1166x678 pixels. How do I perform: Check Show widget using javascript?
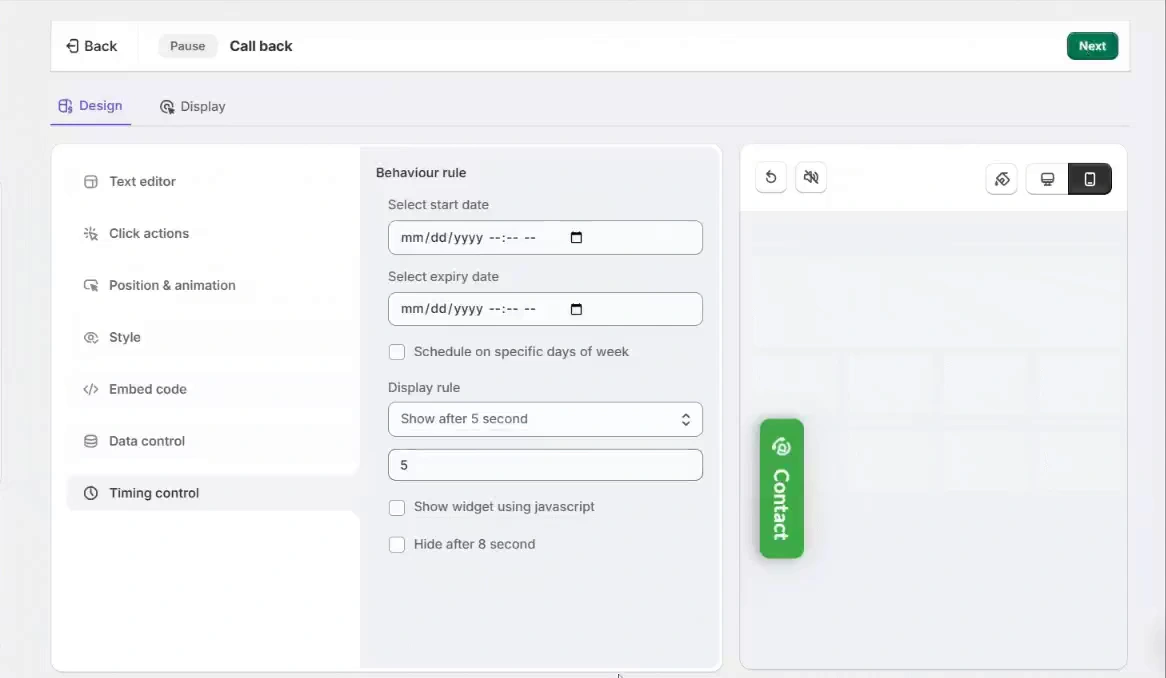pyautogui.click(x=397, y=508)
